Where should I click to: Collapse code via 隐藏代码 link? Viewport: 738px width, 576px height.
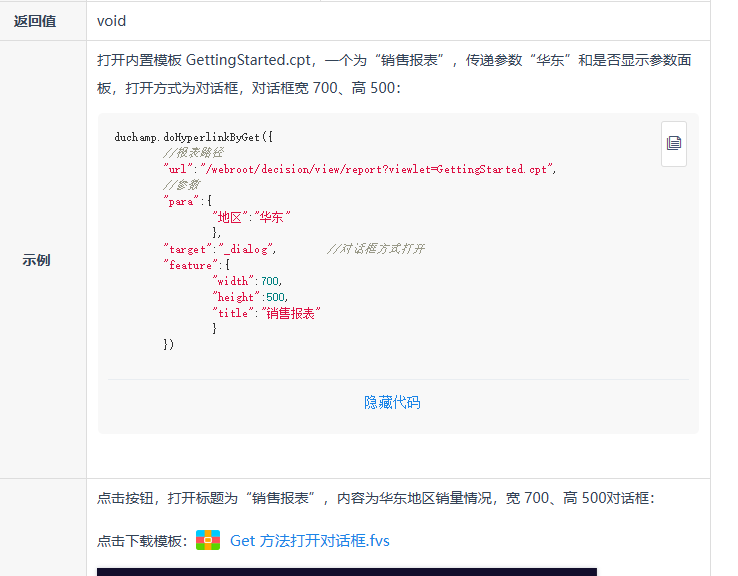(x=392, y=402)
